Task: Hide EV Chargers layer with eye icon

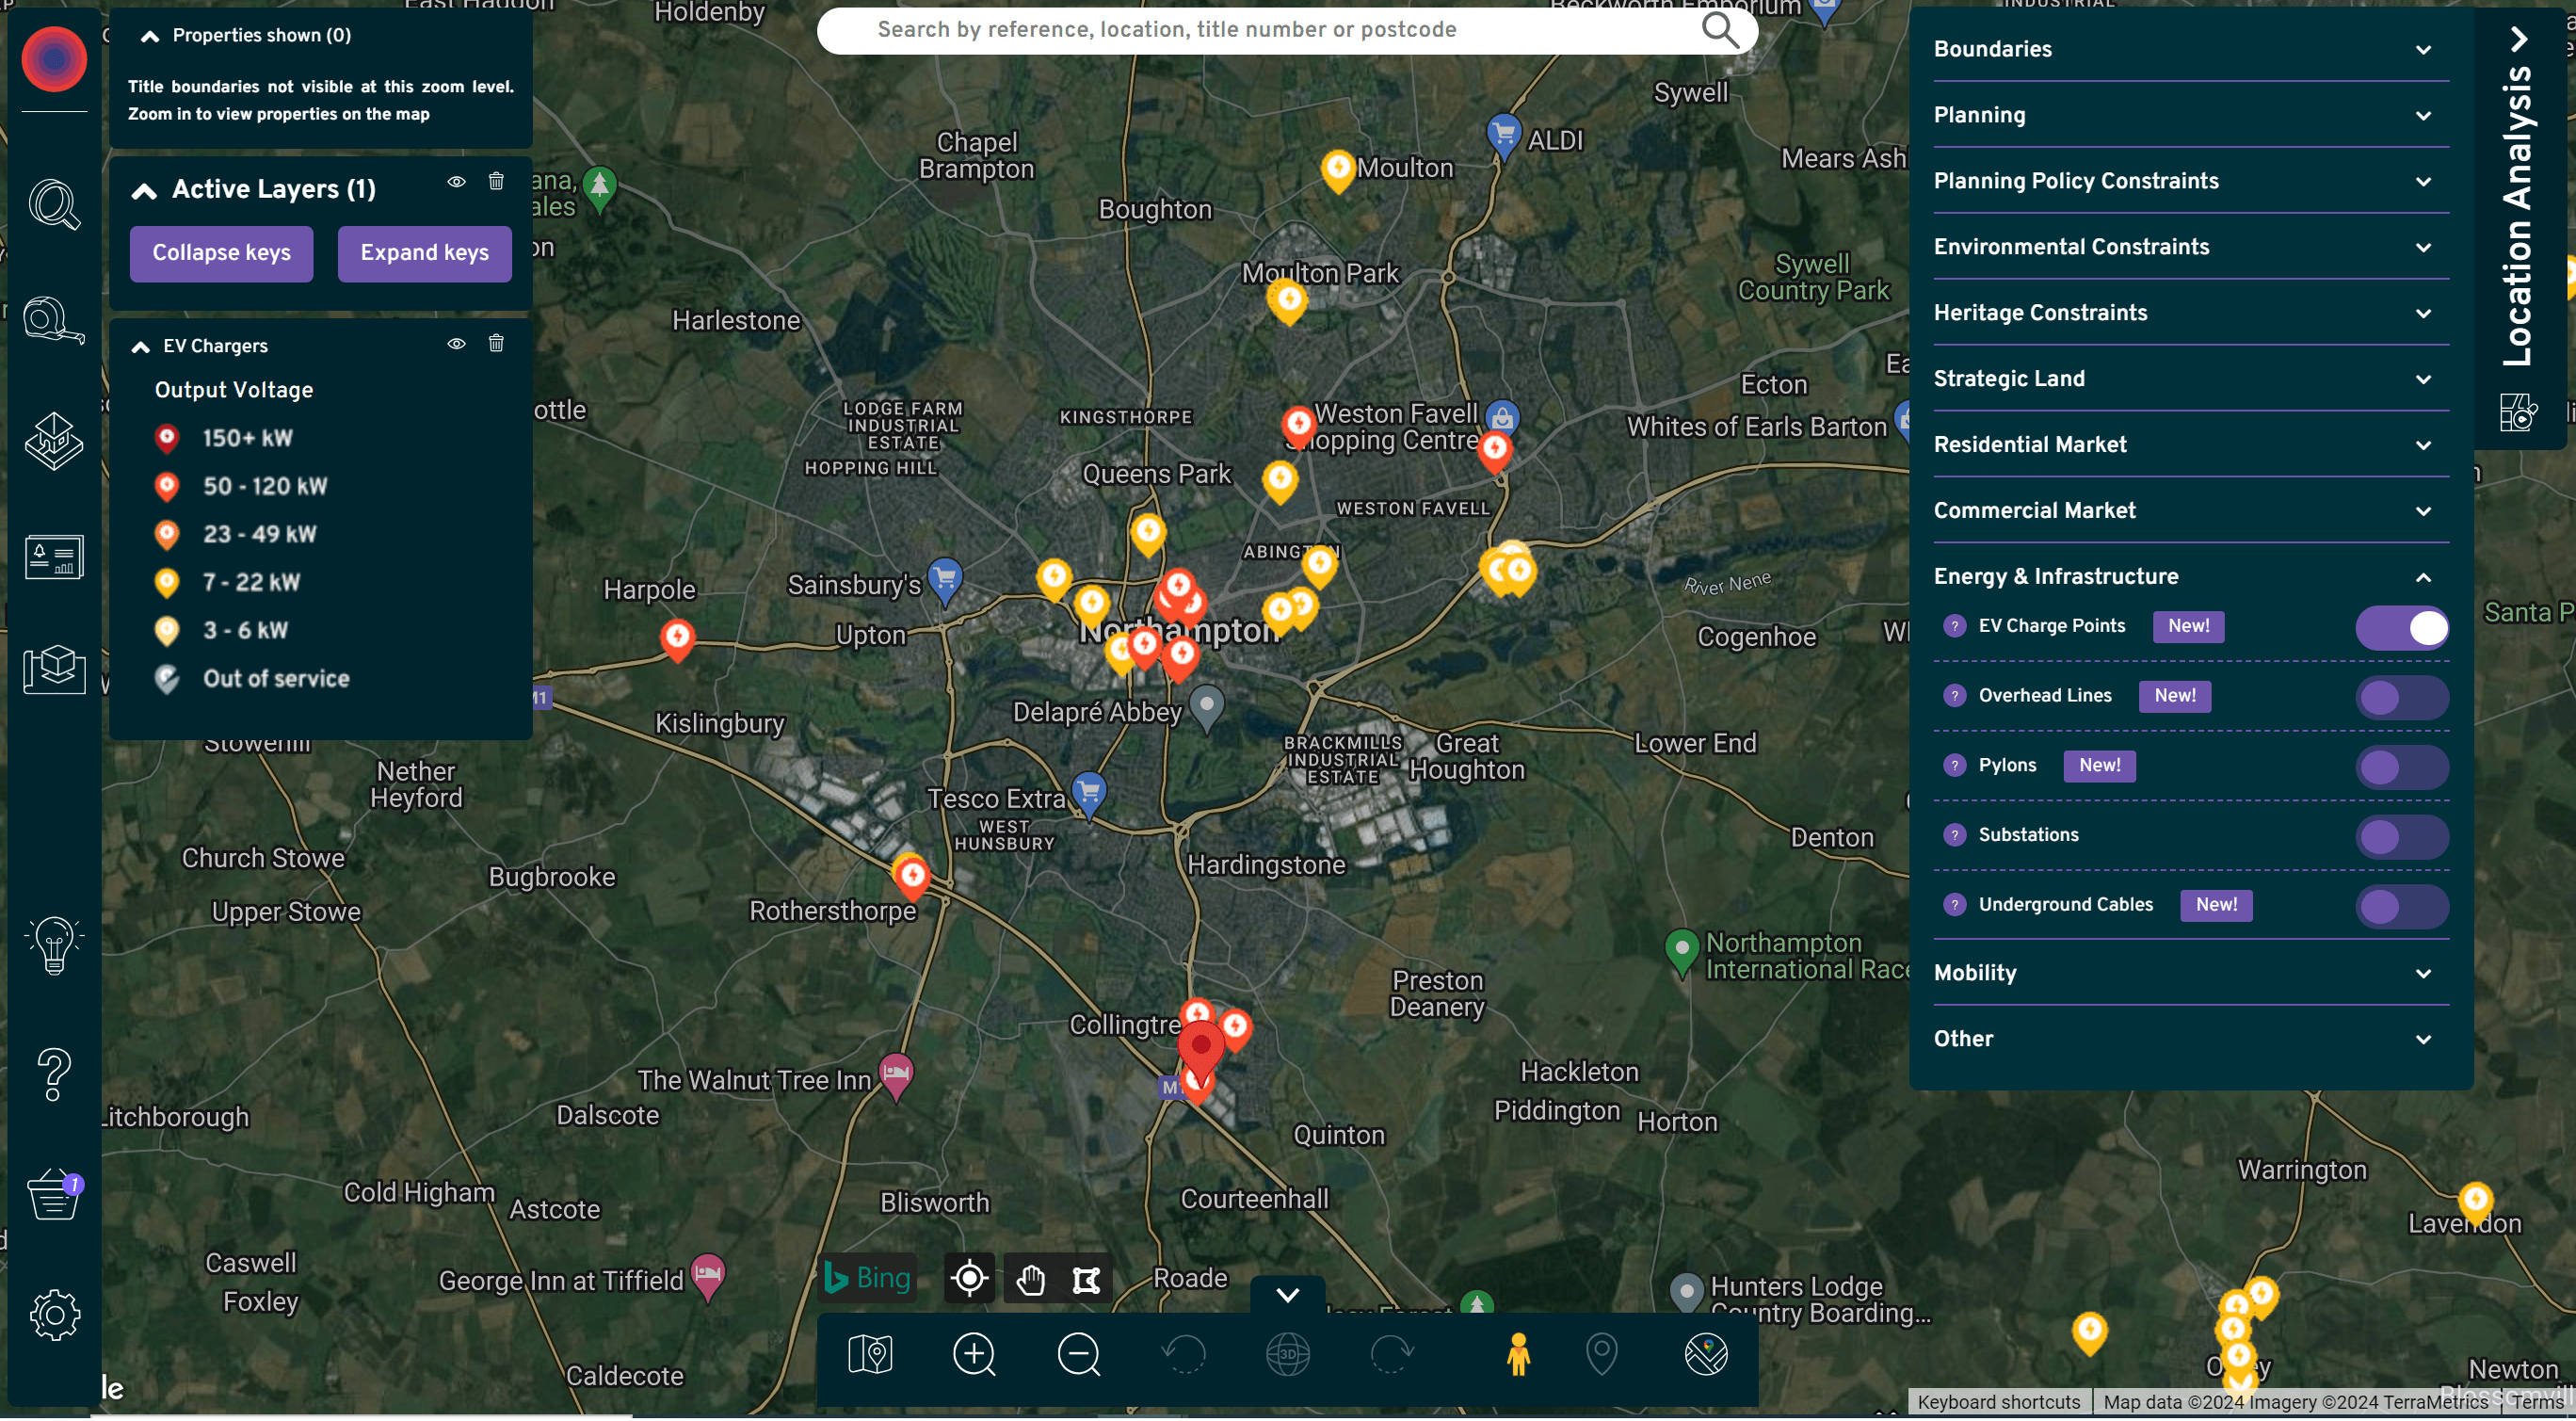Action: (x=456, y=345)
